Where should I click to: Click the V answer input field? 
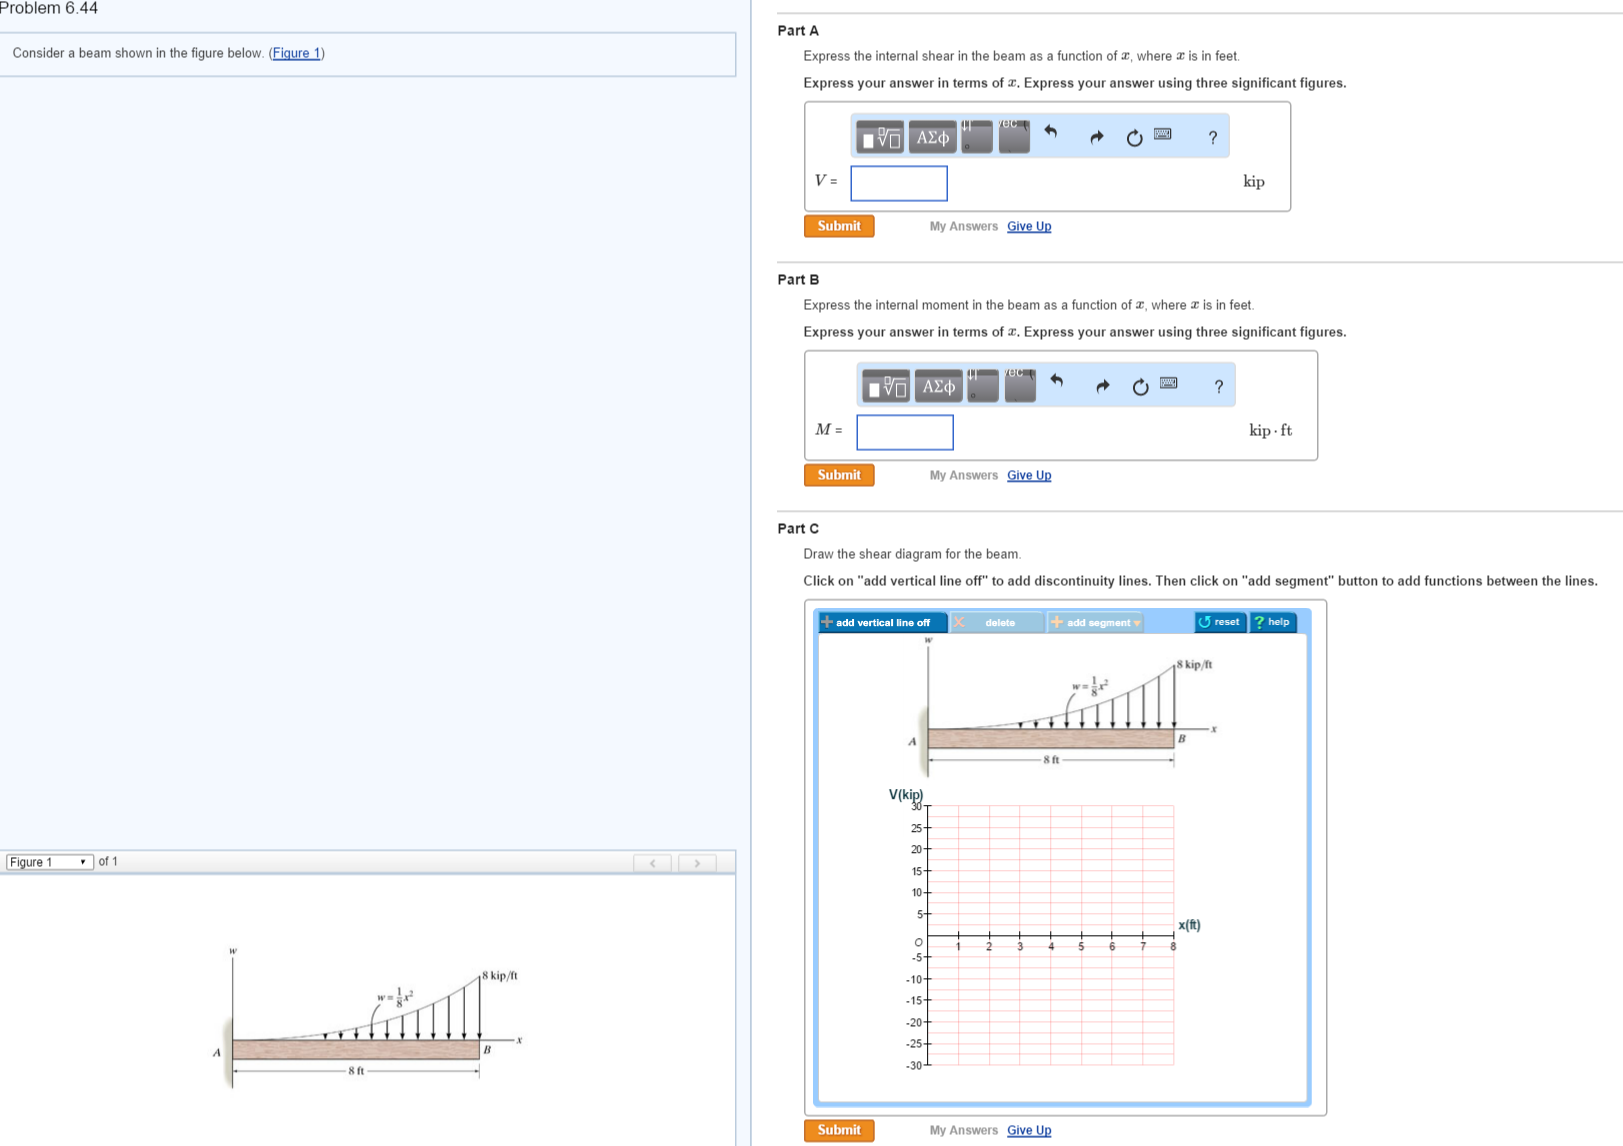tap(898, 183)
